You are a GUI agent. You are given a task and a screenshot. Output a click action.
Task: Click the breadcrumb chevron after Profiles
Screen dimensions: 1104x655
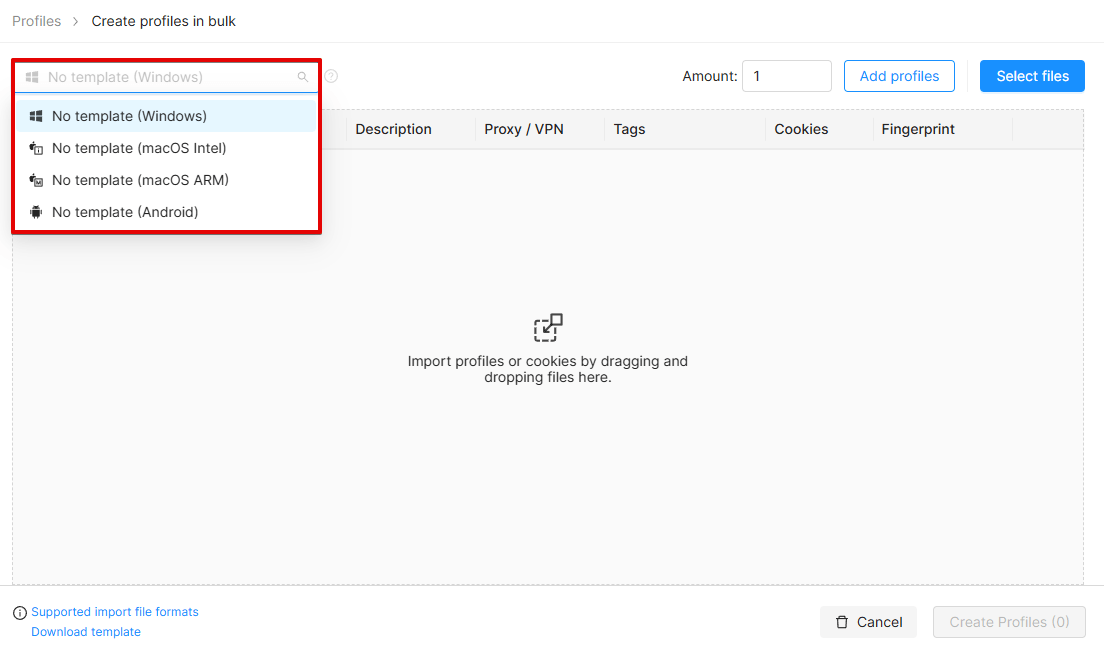point(75,21)
